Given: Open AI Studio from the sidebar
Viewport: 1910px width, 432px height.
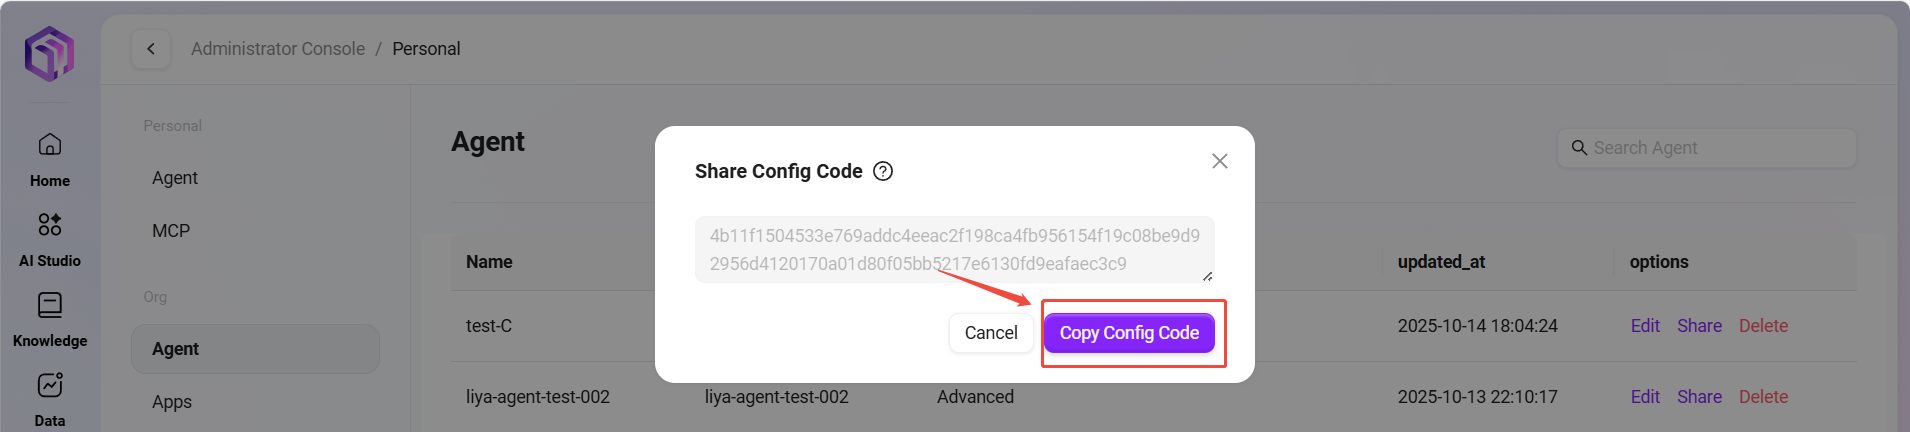Looking at the screenshot, I should [50, 225].
